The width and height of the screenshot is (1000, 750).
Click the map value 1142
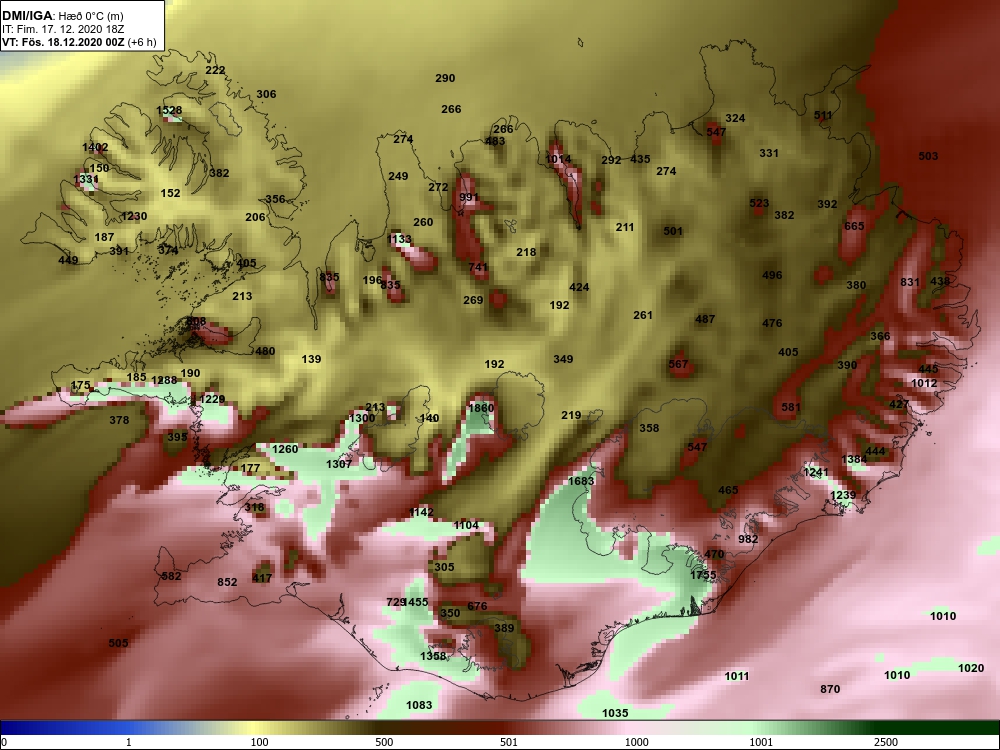pyautogui.click(x=421, y=512)
